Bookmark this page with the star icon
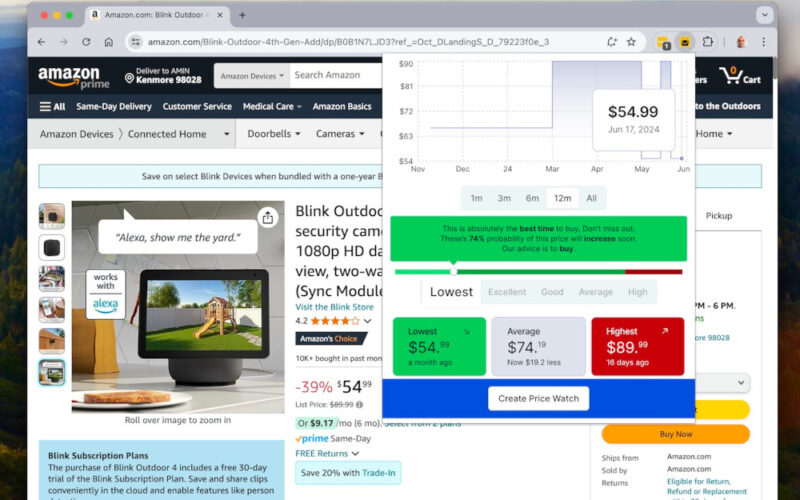 (x=631, y=42)
